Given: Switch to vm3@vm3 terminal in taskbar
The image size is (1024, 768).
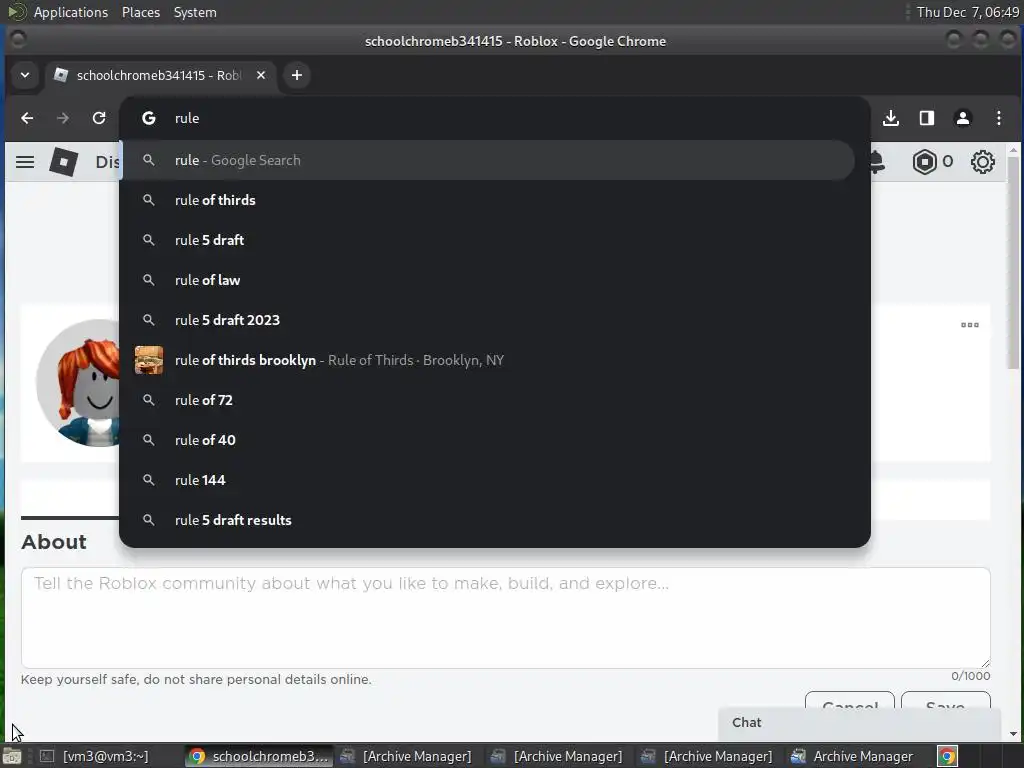Looking at the screenshot, I should click(x=93, y=756).
